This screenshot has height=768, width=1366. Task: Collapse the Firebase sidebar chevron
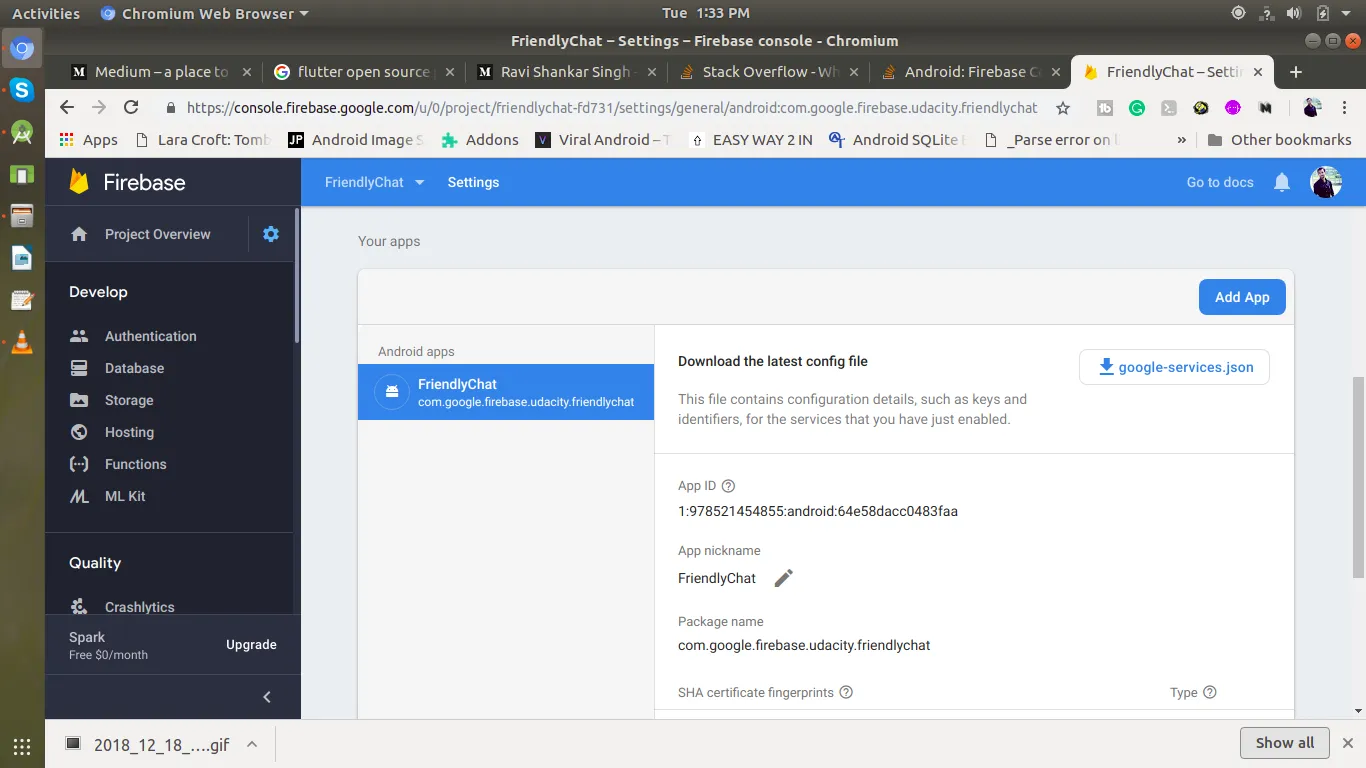pyautogui.click(x=267, y=697)
